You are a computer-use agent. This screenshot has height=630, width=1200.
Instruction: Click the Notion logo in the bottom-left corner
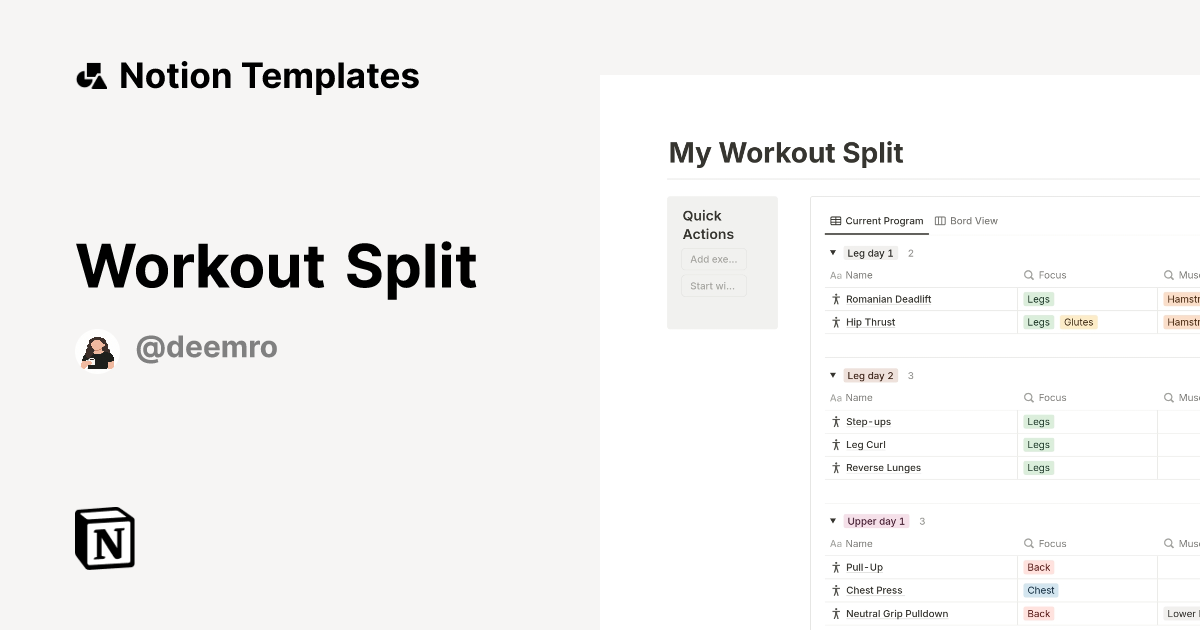tap(104, 538)
